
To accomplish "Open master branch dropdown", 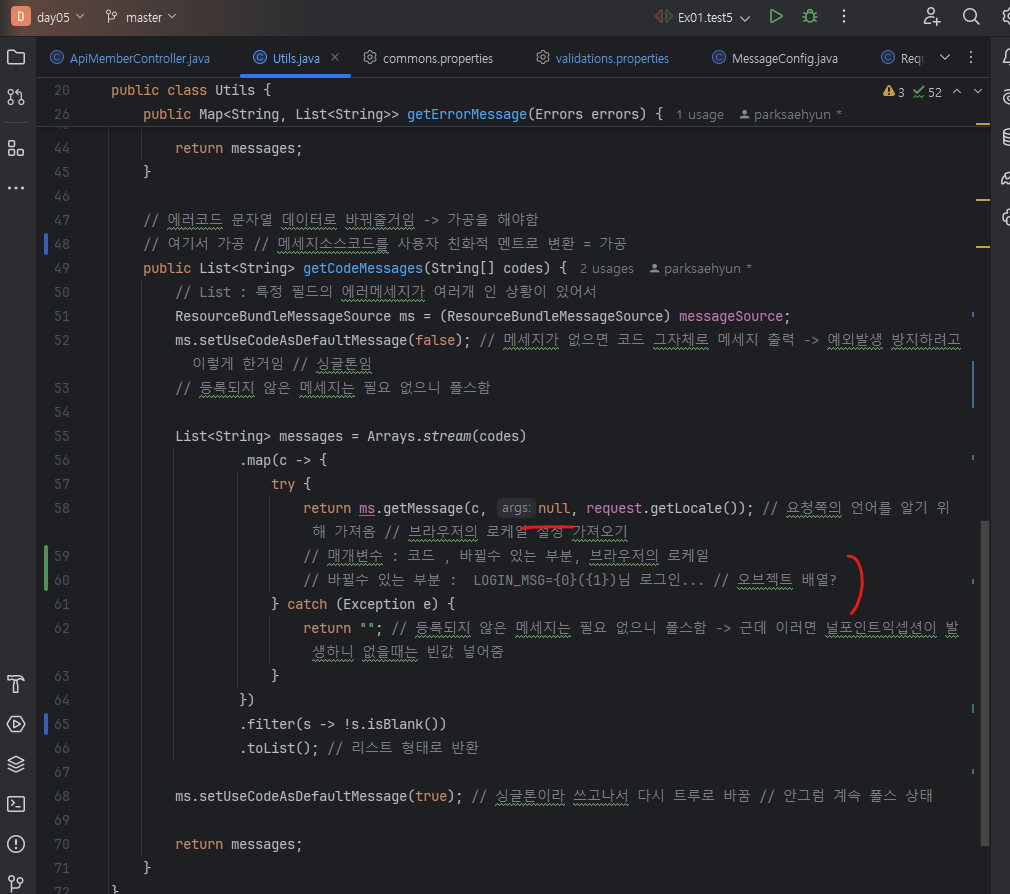I will (142, 17).
